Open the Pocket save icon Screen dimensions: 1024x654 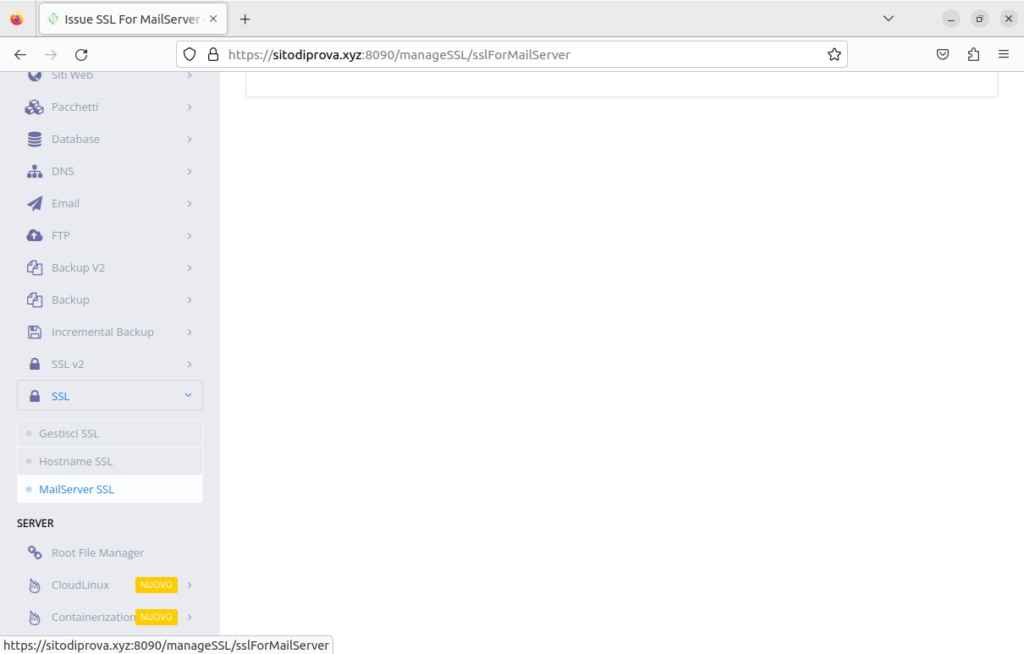[942, 55]
